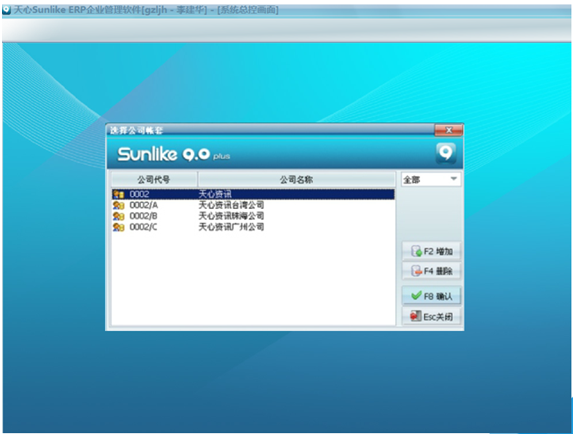The image size is (575, 436).
Task: Select the 天心资讯广州公司 row
Action: point(253,227)
